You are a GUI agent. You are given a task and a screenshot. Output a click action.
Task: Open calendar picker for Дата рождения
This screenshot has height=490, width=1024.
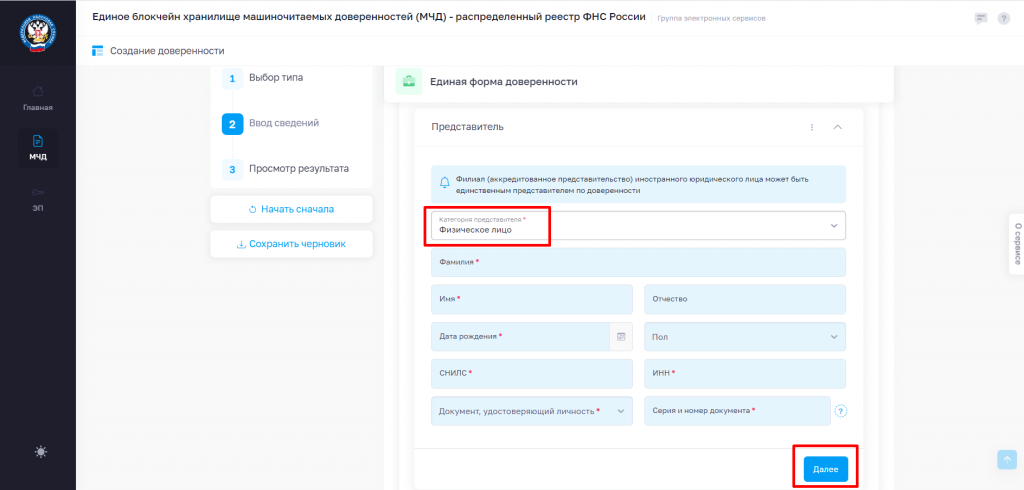point(621,336)
